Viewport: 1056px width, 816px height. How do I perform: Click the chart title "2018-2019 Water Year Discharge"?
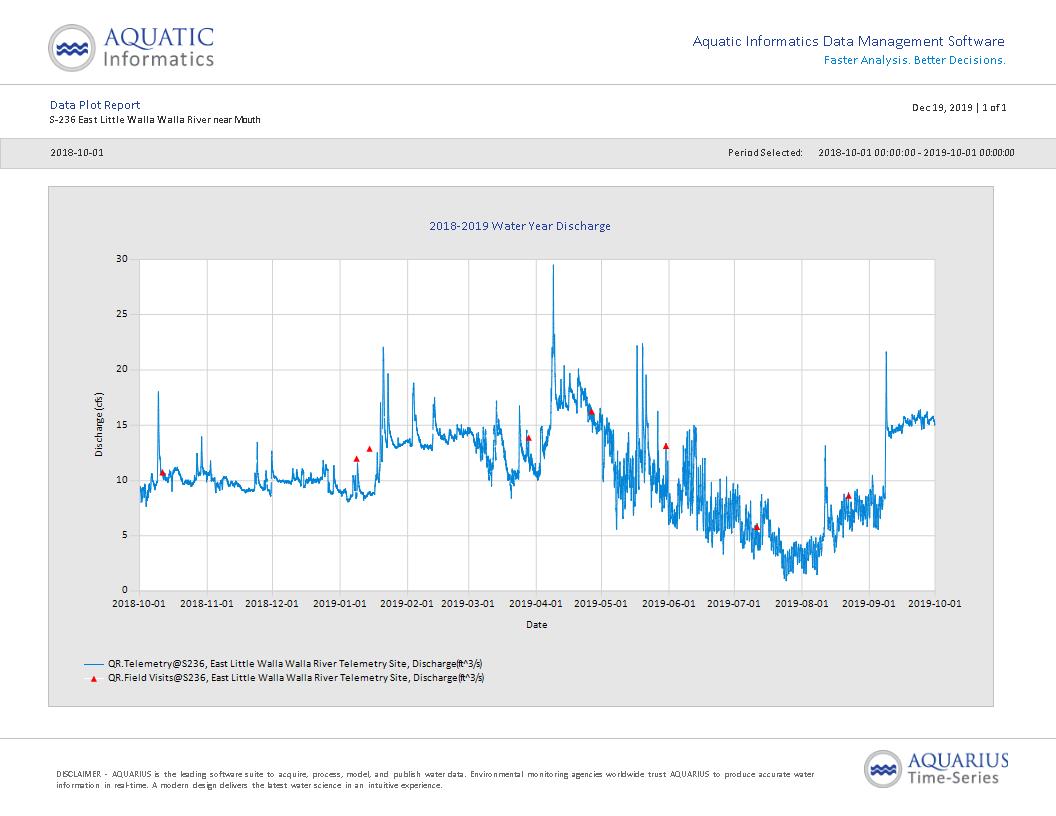point(520,226)
